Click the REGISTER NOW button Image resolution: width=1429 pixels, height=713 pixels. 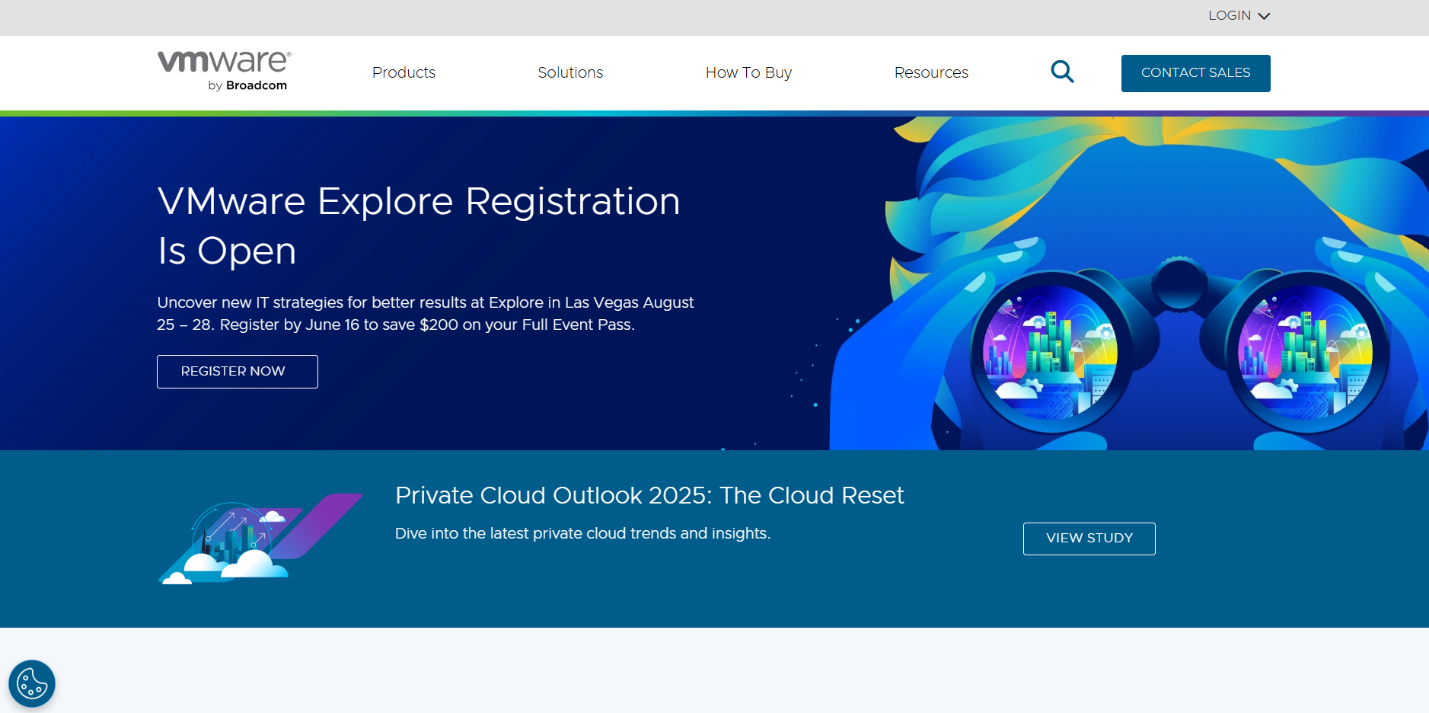point(237,371)
